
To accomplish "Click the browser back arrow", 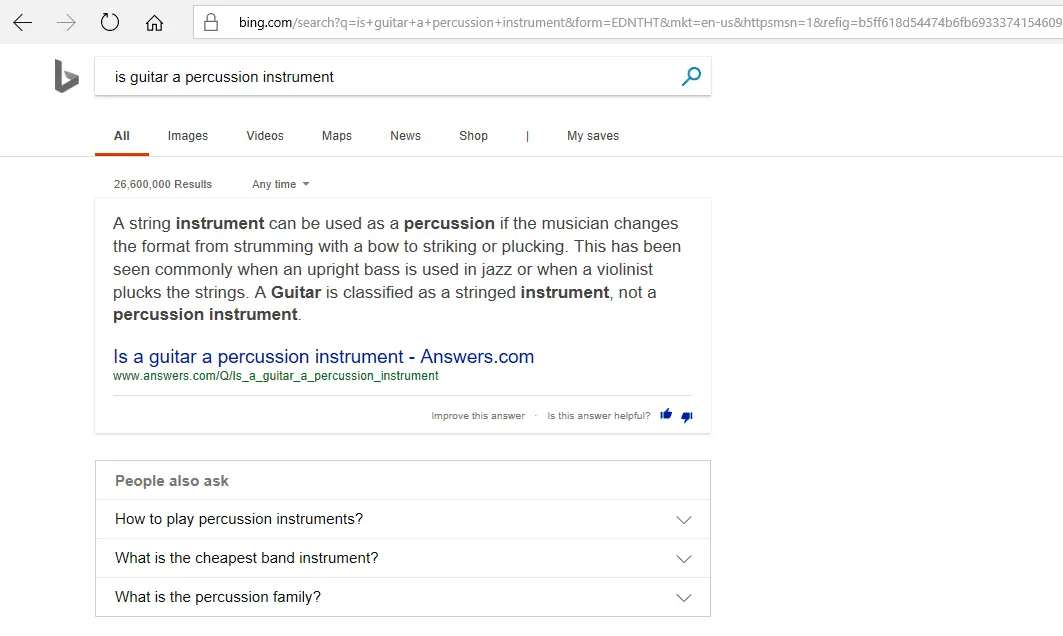I will pos(22,22).
